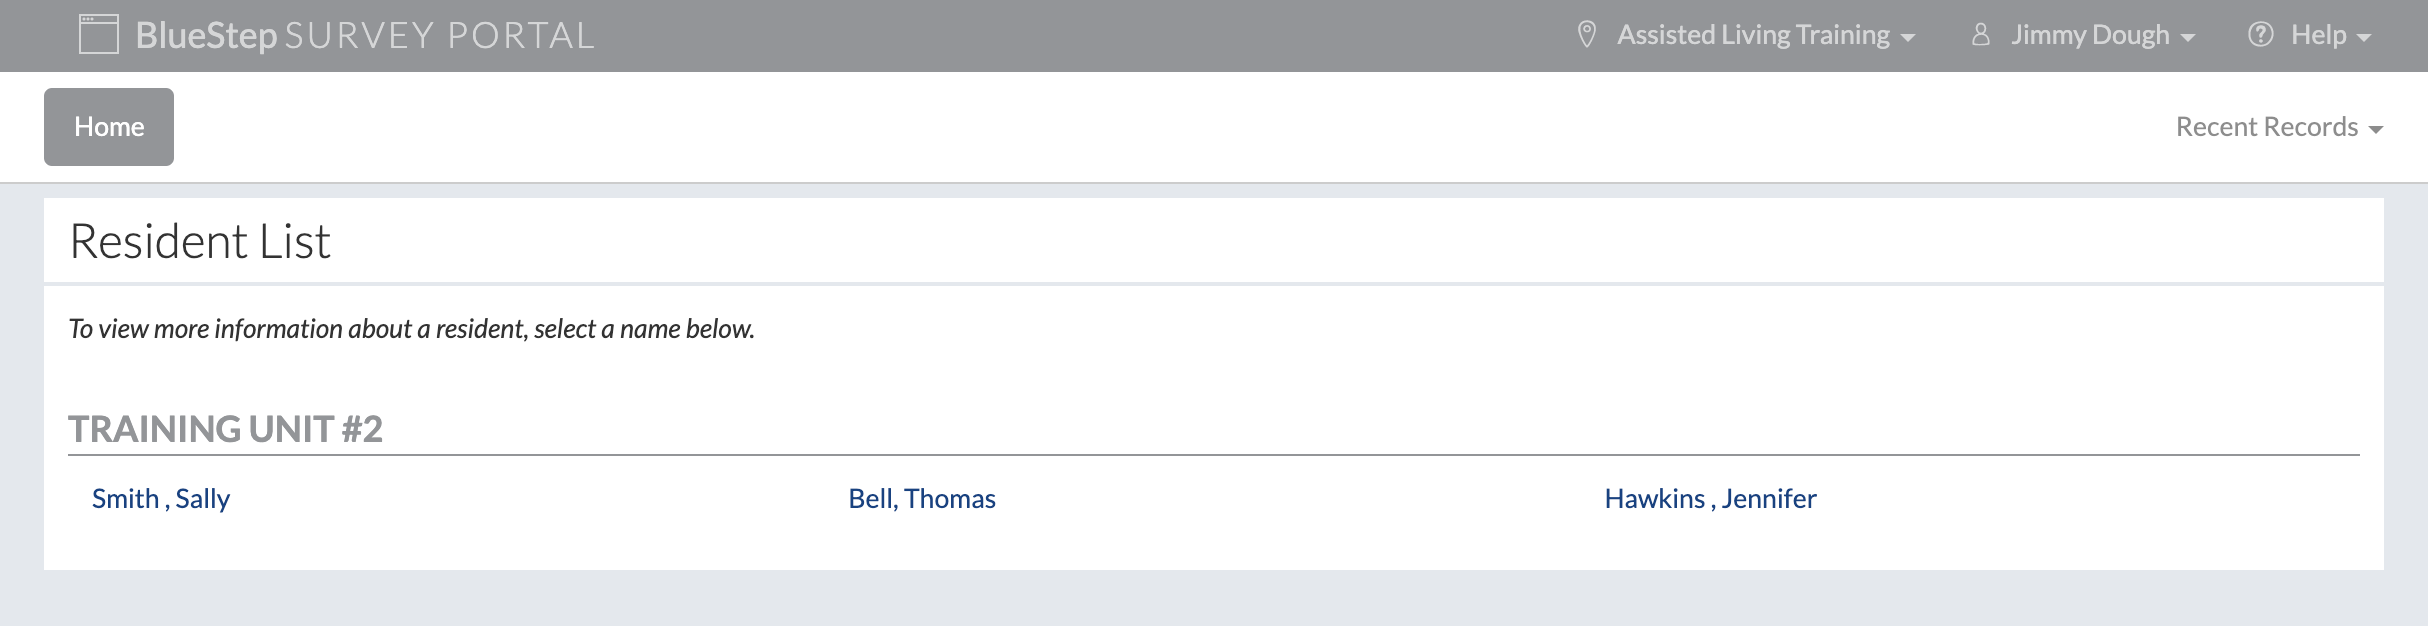Open the Recent Records menu
The width and height of the screenshot is (2428, 626).
coord(2279,127)
